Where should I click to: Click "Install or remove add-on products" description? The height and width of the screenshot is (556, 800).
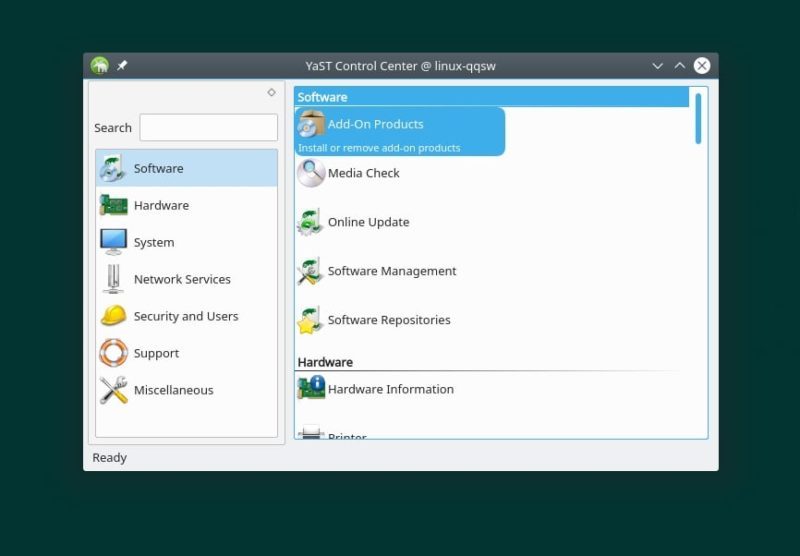(x=379, y=148)
